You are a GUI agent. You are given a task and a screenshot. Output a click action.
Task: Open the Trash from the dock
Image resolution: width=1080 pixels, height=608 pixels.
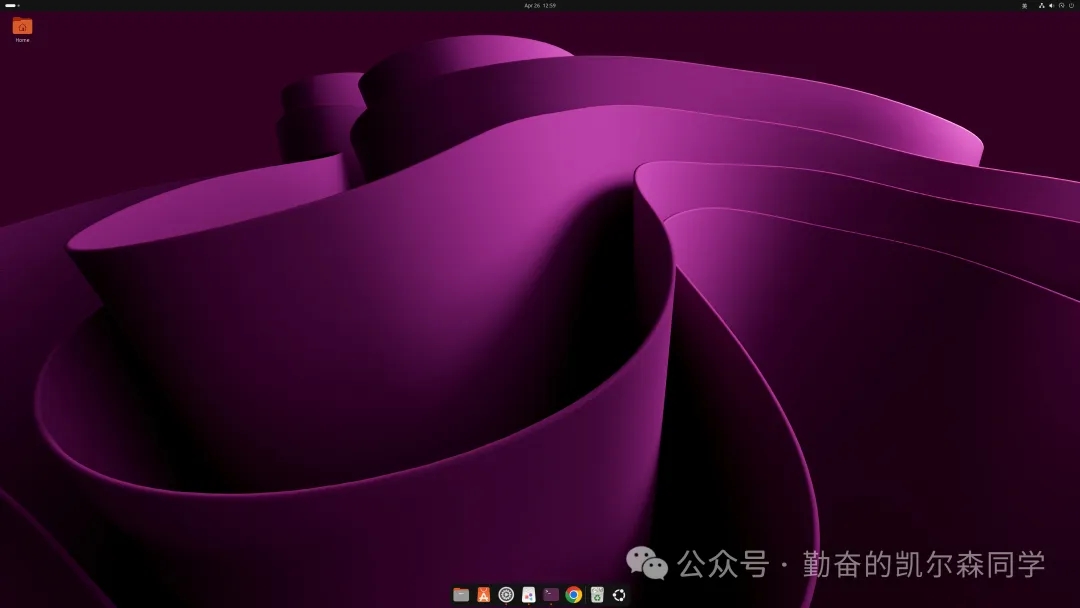tap(595, 593)
